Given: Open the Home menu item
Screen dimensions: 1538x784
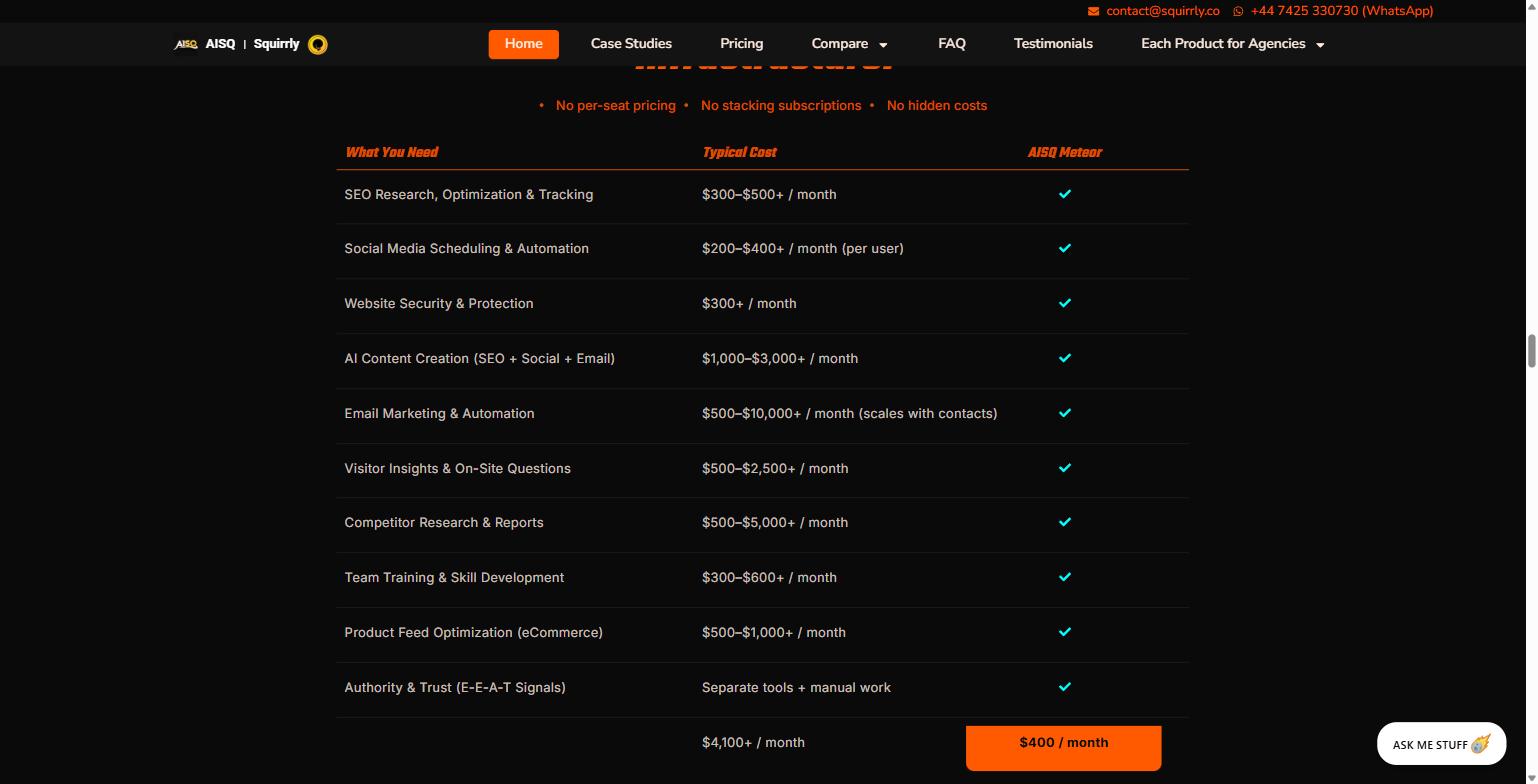Looking at the screenshot, I should (524, 44).
